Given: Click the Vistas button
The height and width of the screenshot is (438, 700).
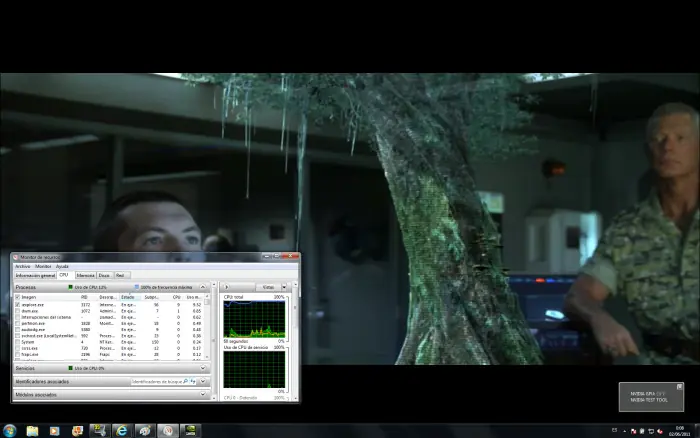Looking at the screenshot, I should 269,287.
